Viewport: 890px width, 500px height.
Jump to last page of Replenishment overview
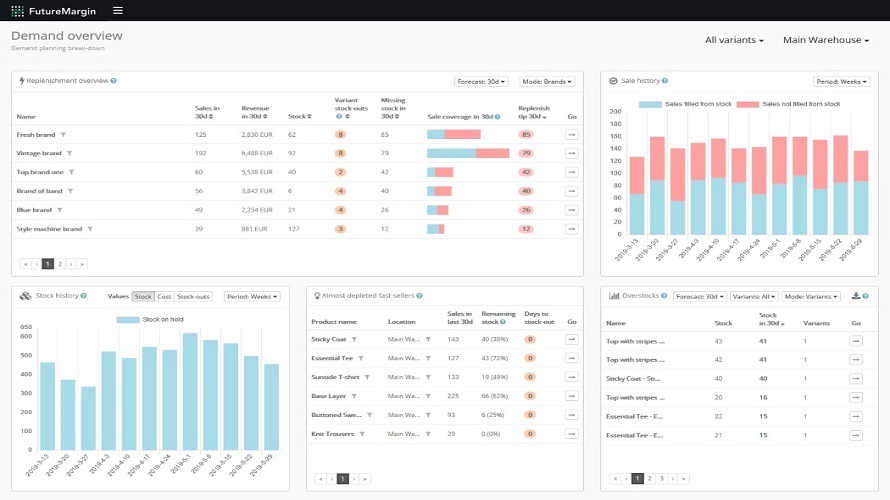tap(82, 264)
